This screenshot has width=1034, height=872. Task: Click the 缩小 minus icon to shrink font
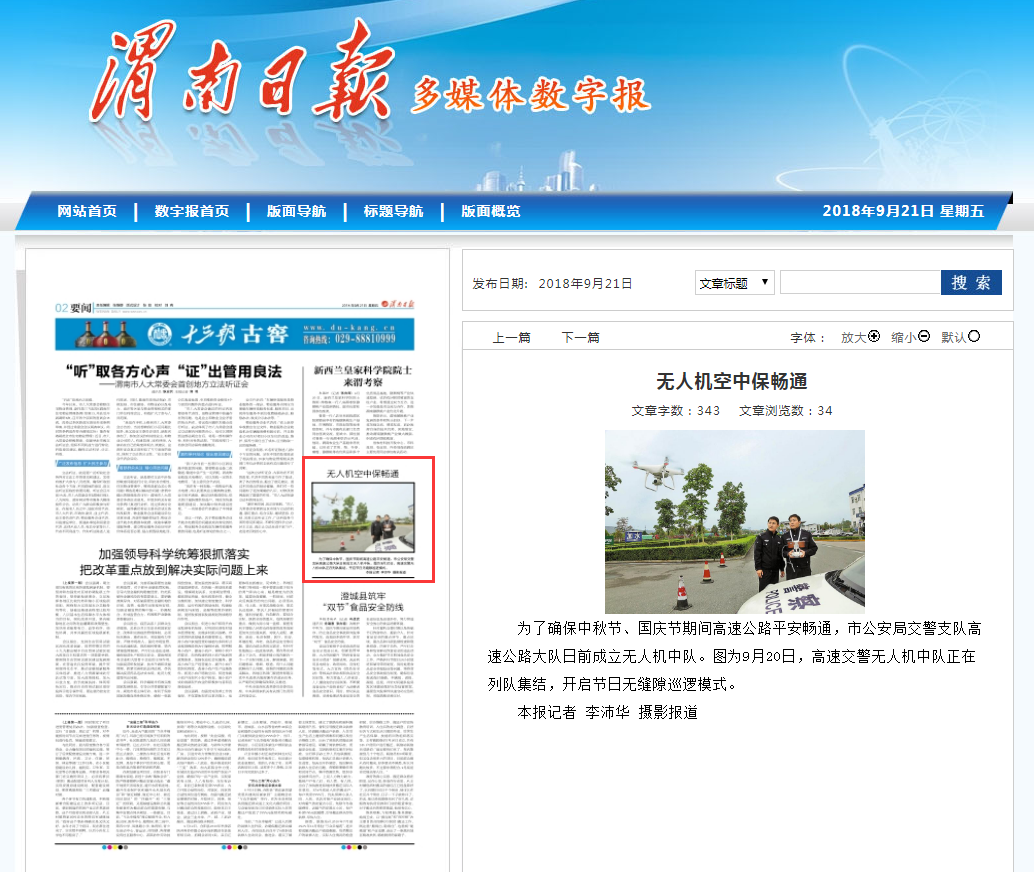(924, 337)
